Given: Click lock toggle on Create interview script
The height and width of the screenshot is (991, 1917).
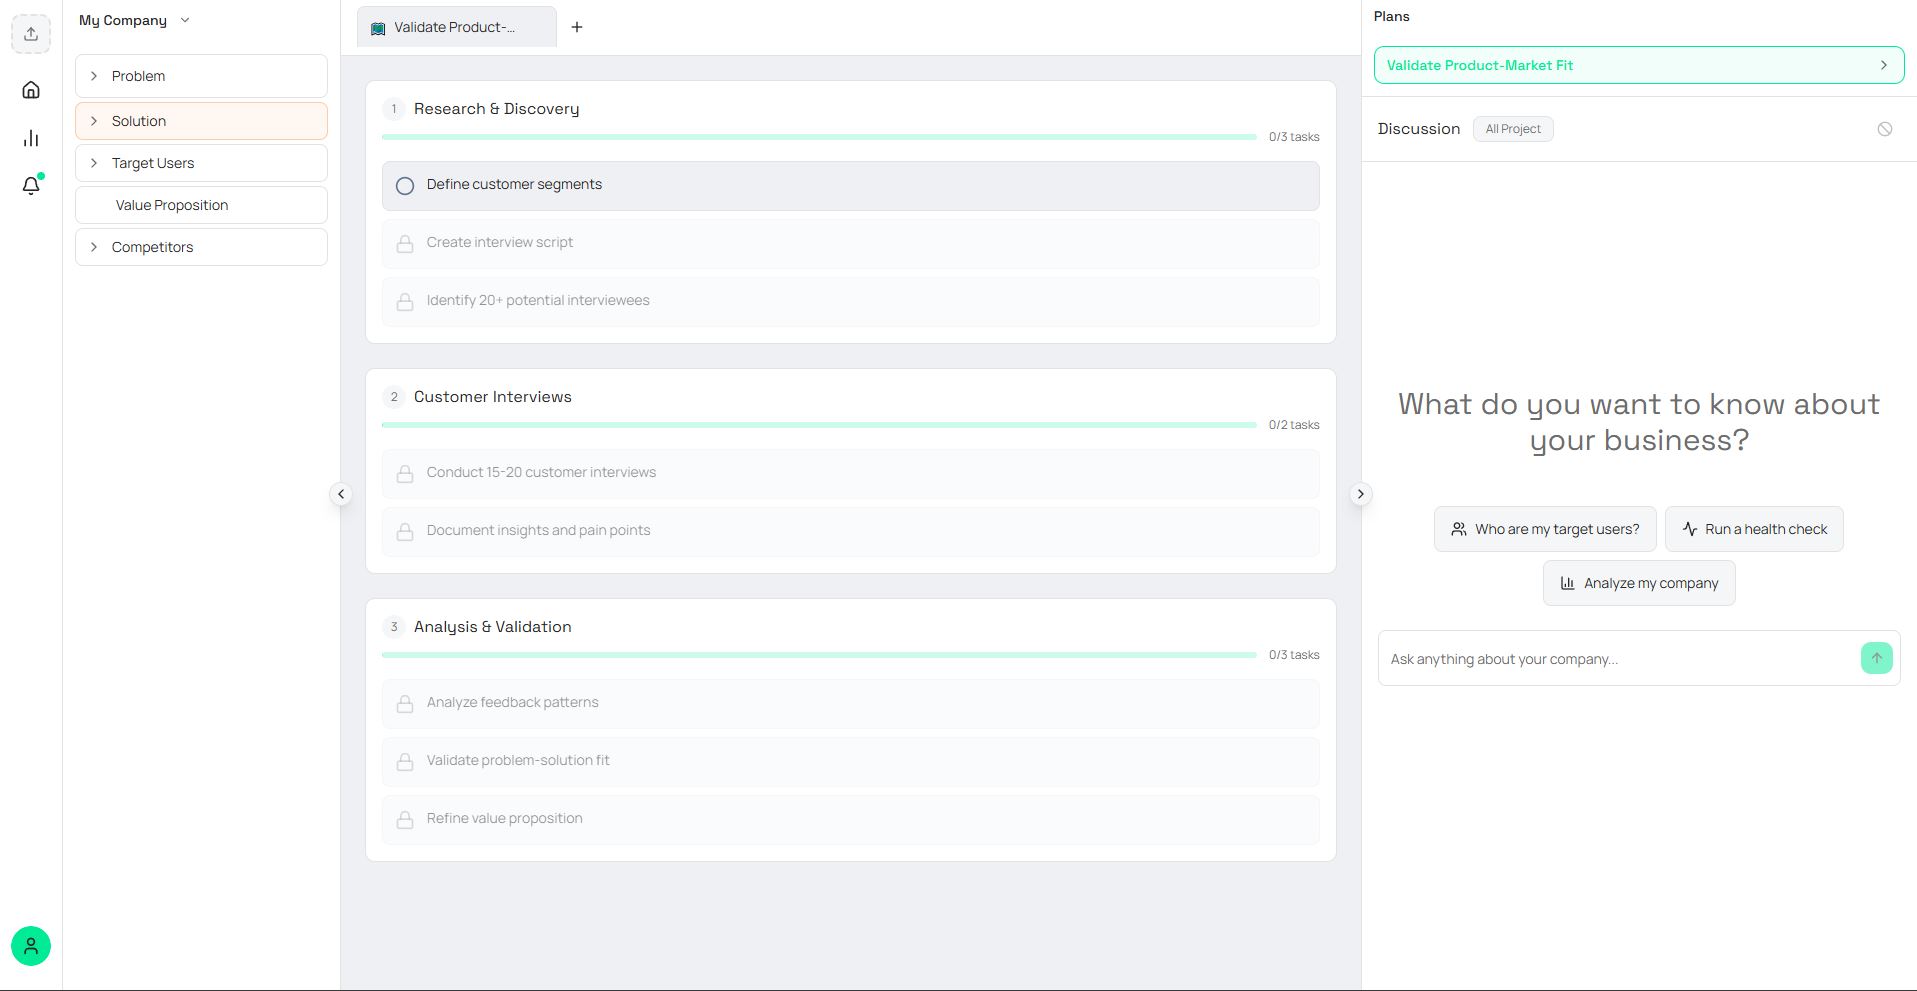Looking at the screenshot, I should (405, 244).
